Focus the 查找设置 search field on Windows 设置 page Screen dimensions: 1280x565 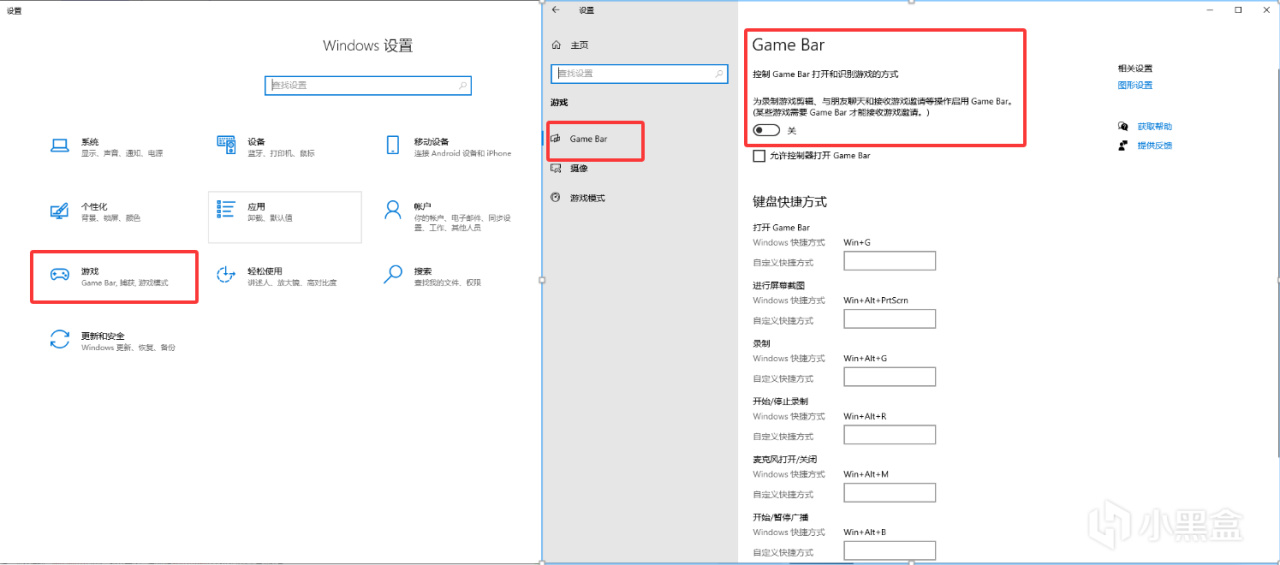point(368,85)
